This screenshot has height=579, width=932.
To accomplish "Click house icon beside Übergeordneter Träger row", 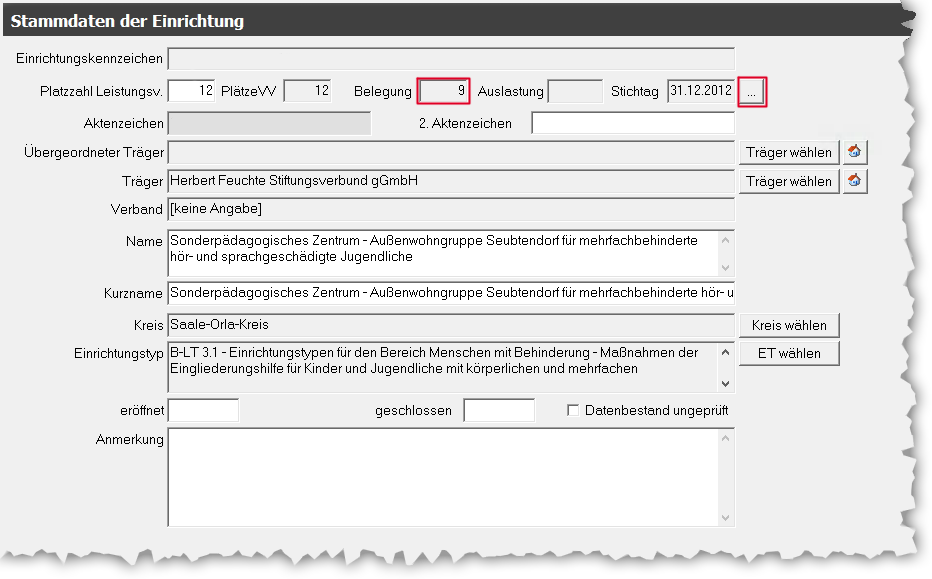I will pos(854,152).
